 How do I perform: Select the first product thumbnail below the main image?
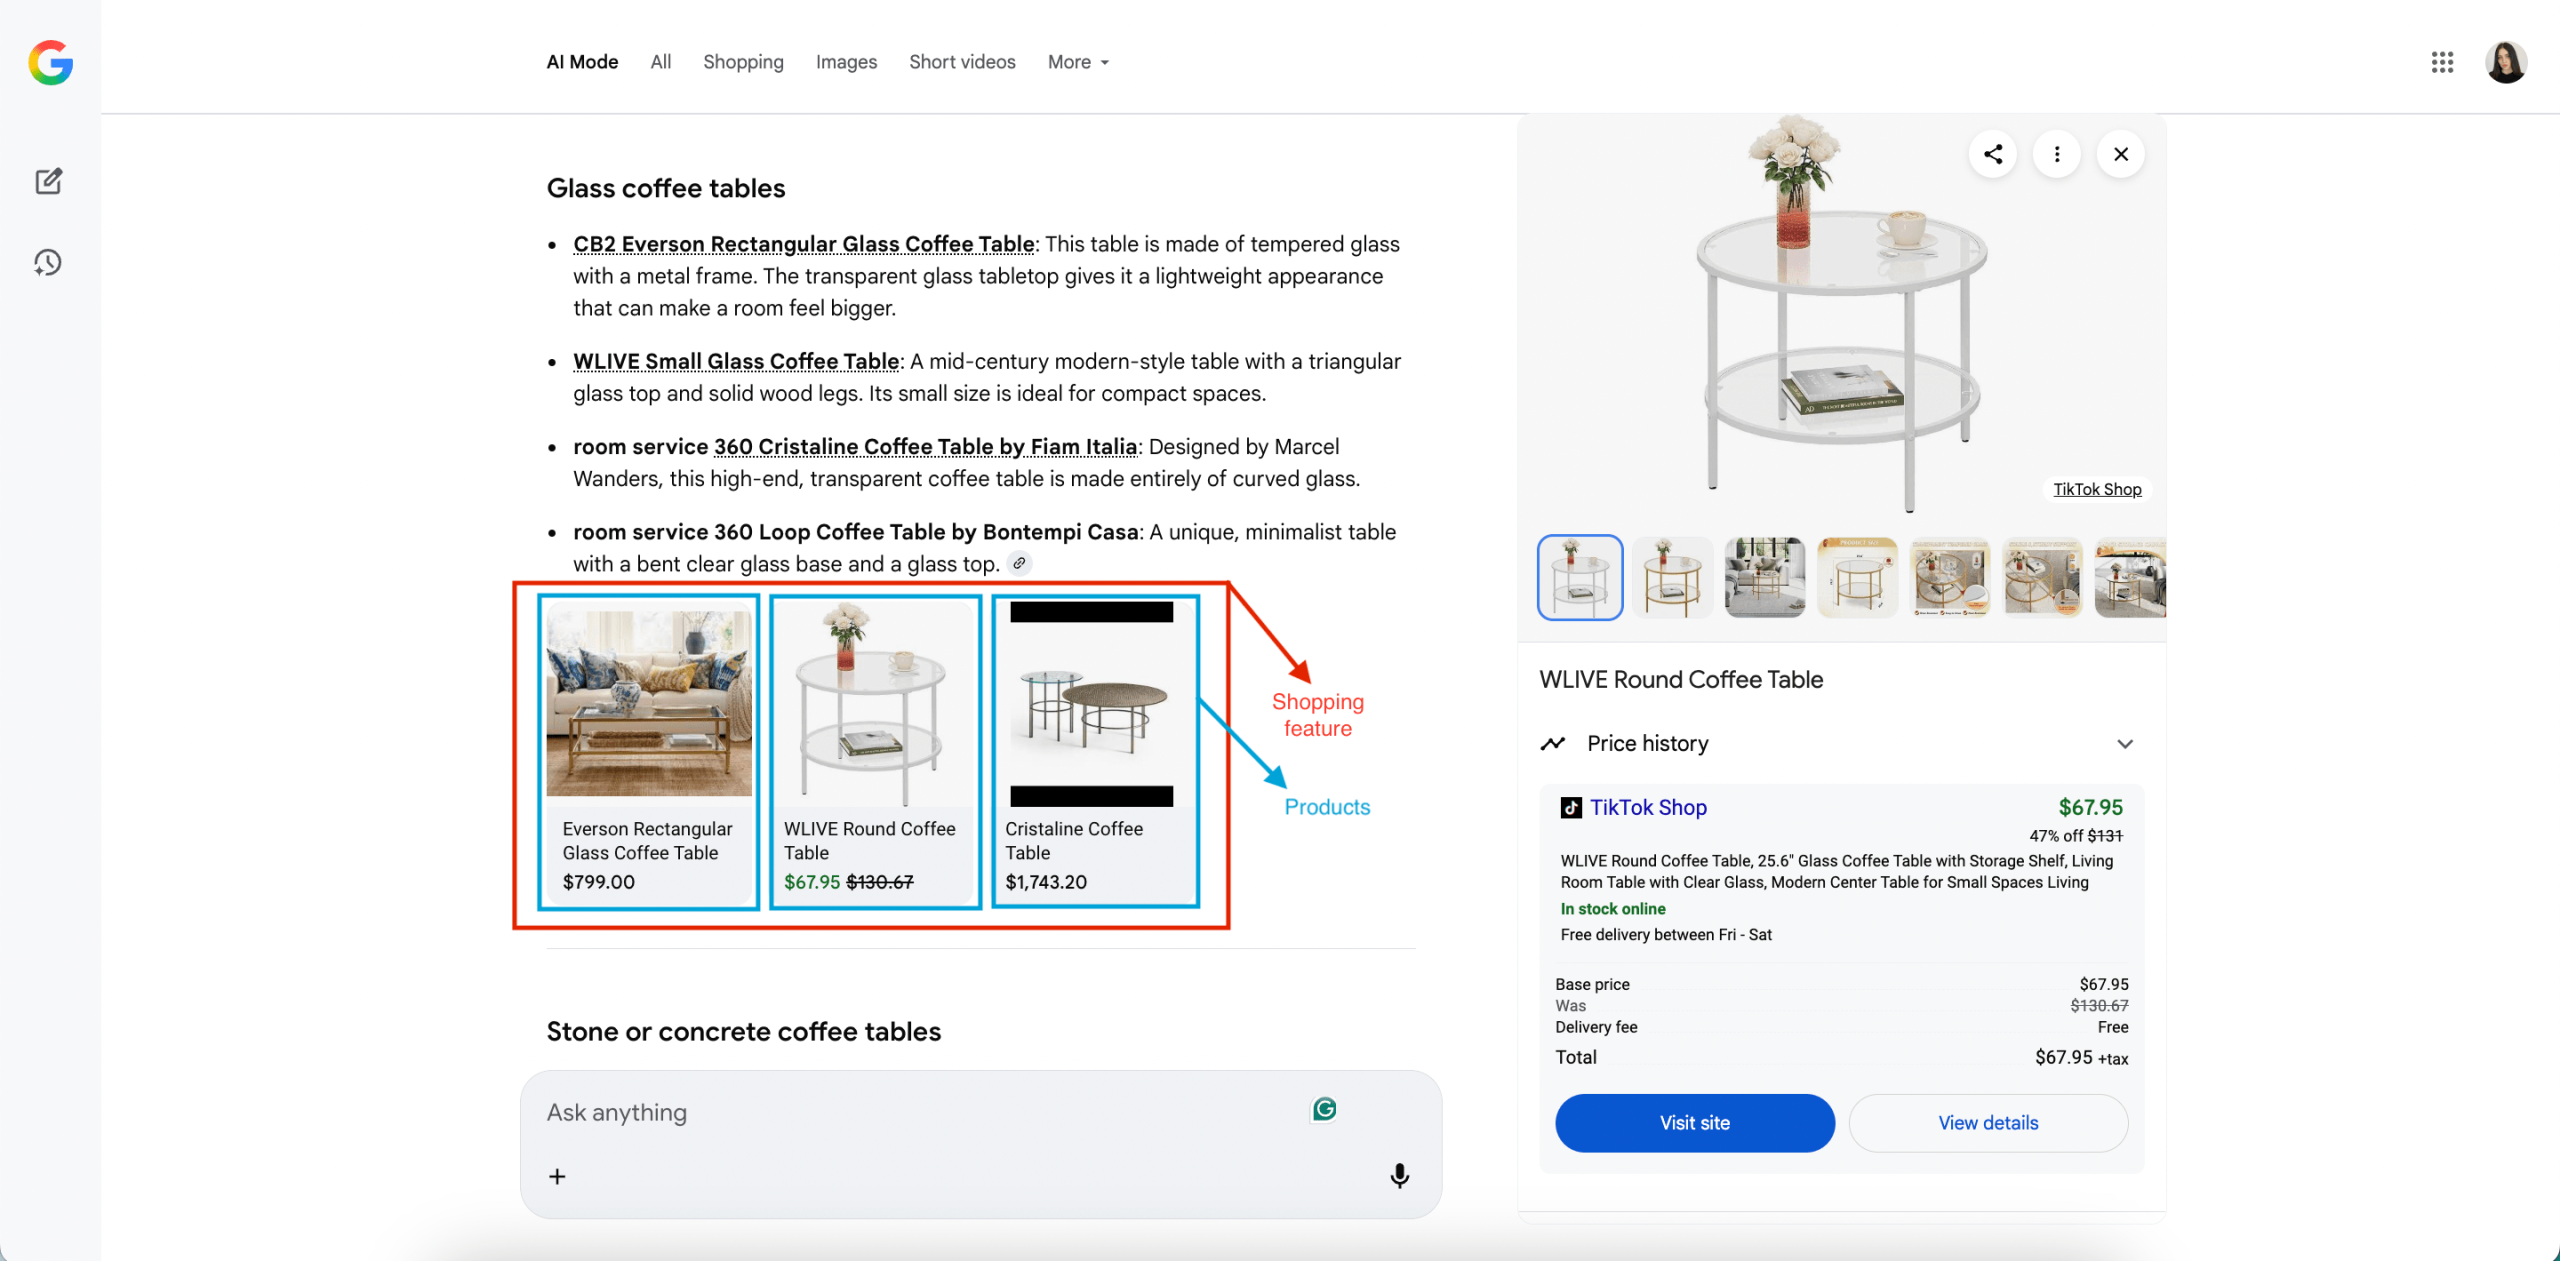(1579, 577)
